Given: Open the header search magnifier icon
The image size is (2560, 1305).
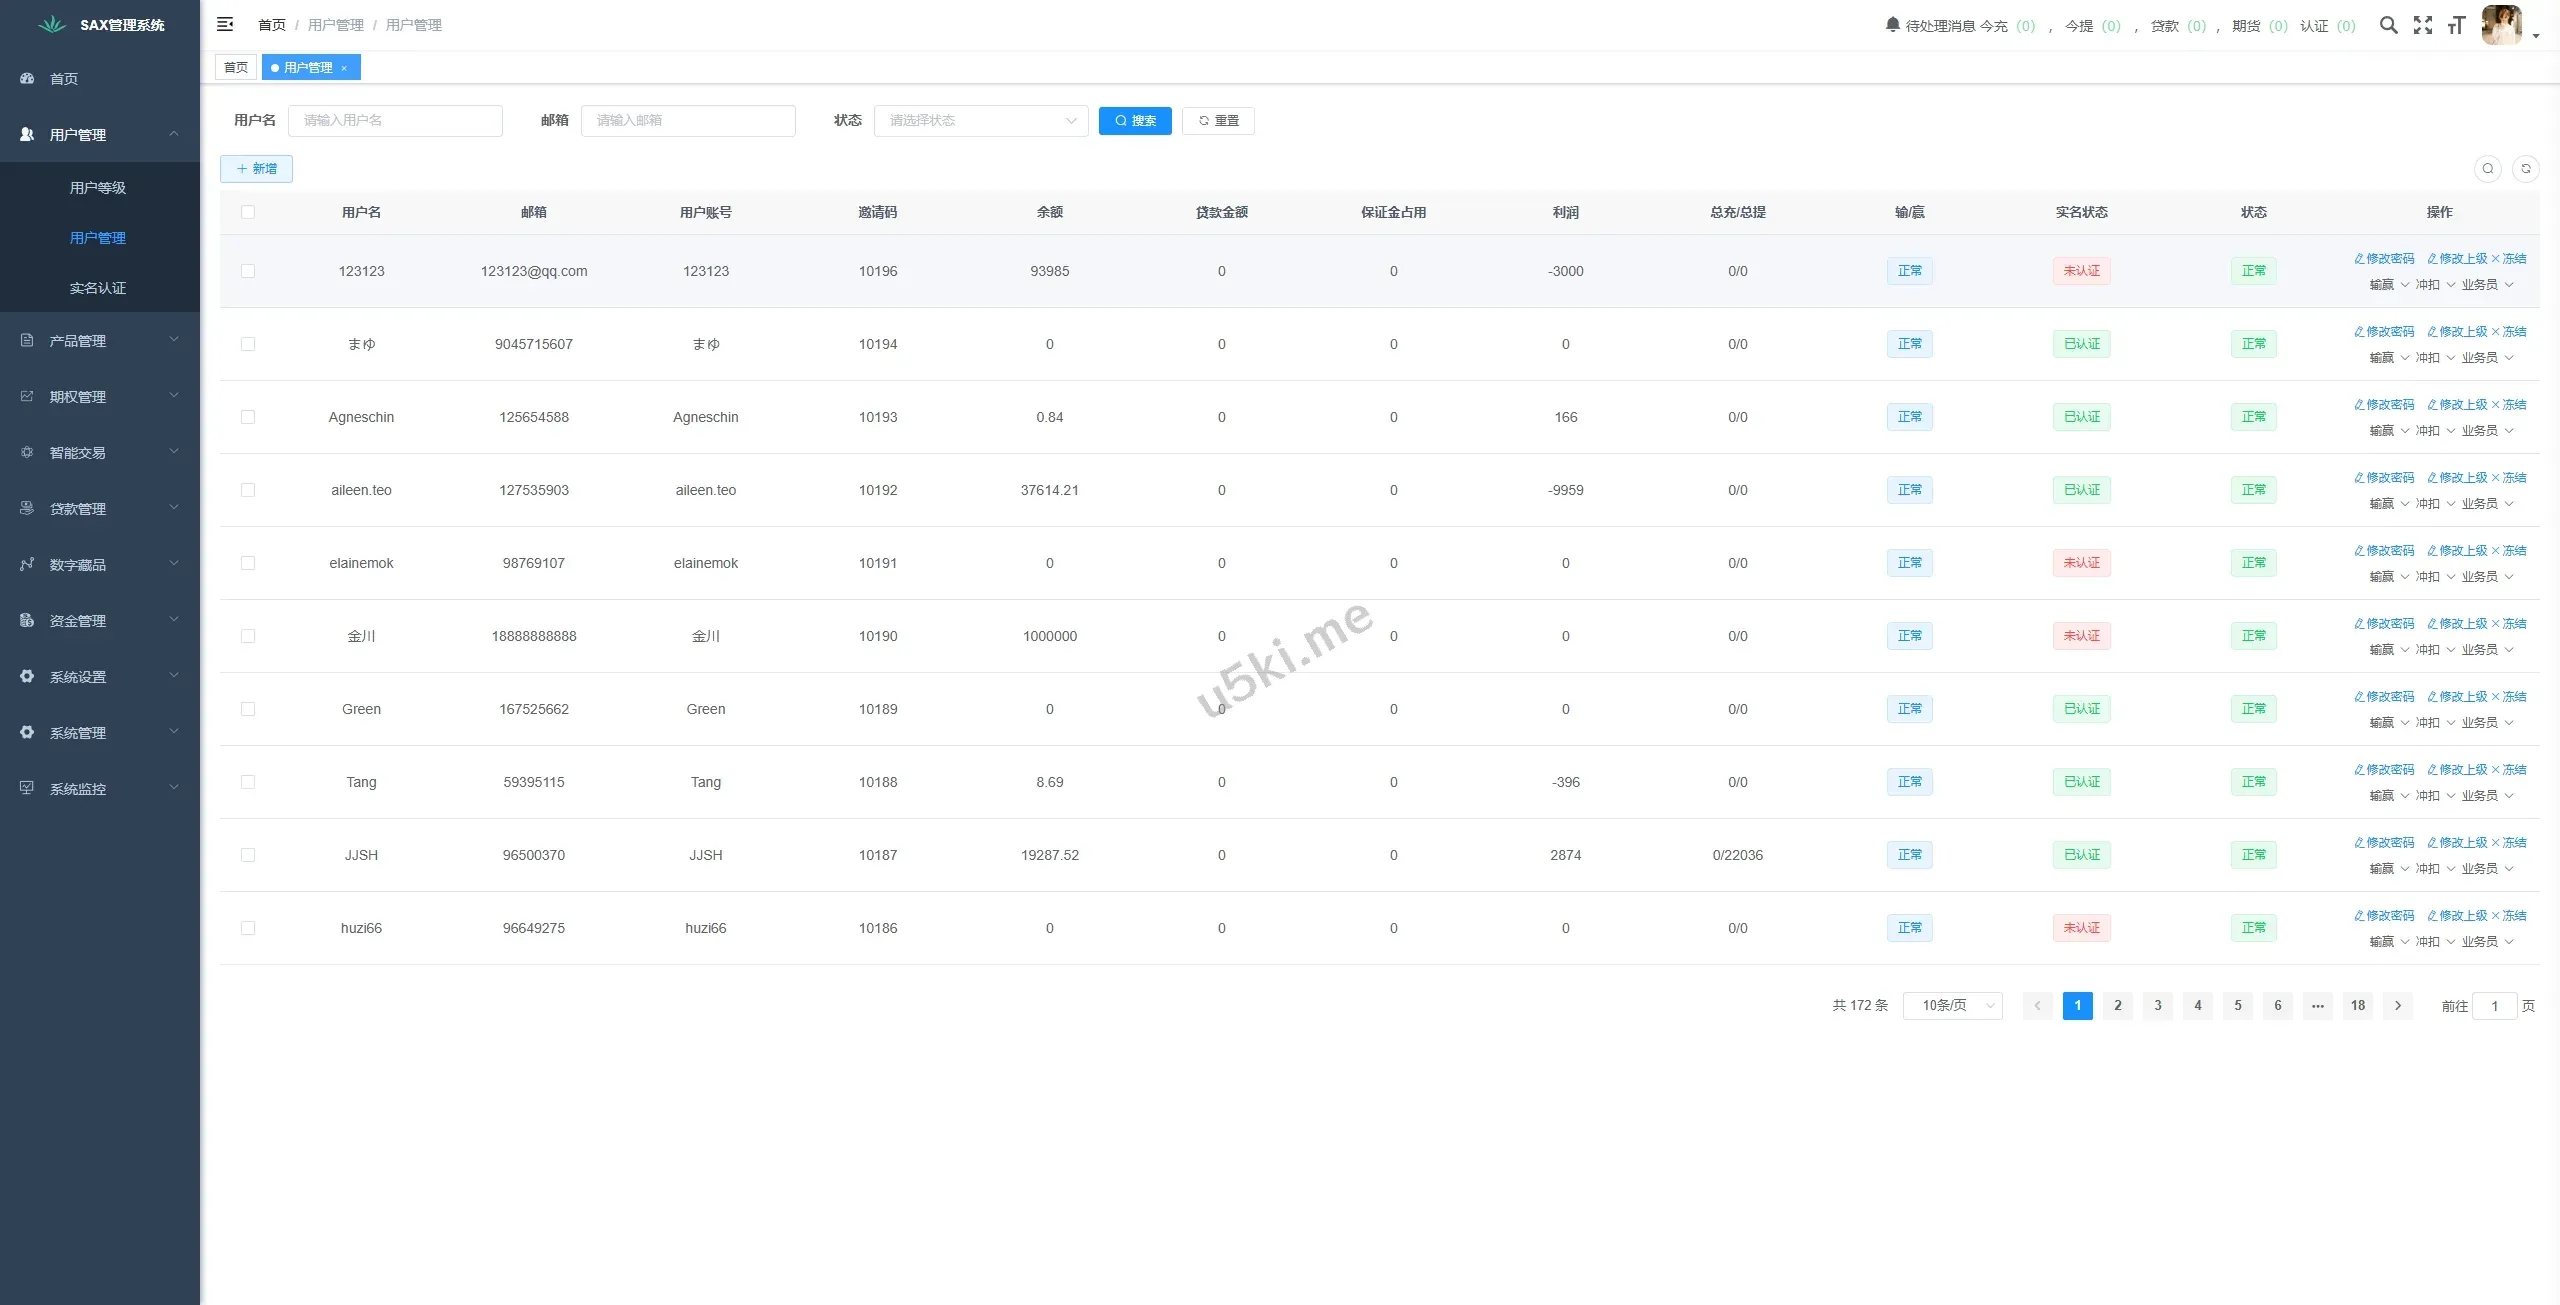Looking at the screenshot, I should 2388,25.
